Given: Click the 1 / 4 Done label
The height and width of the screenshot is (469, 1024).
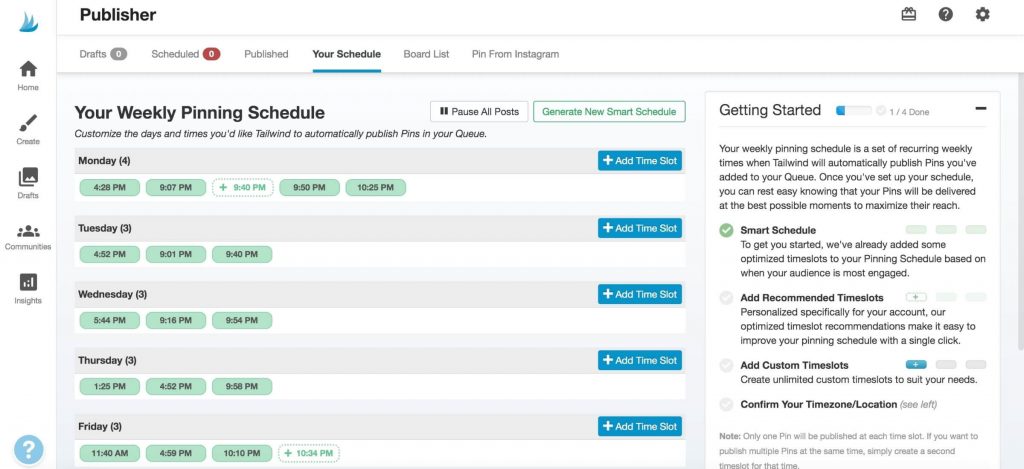Looking at the screenshot, I should pyautogui.click(x=909, y=112).
